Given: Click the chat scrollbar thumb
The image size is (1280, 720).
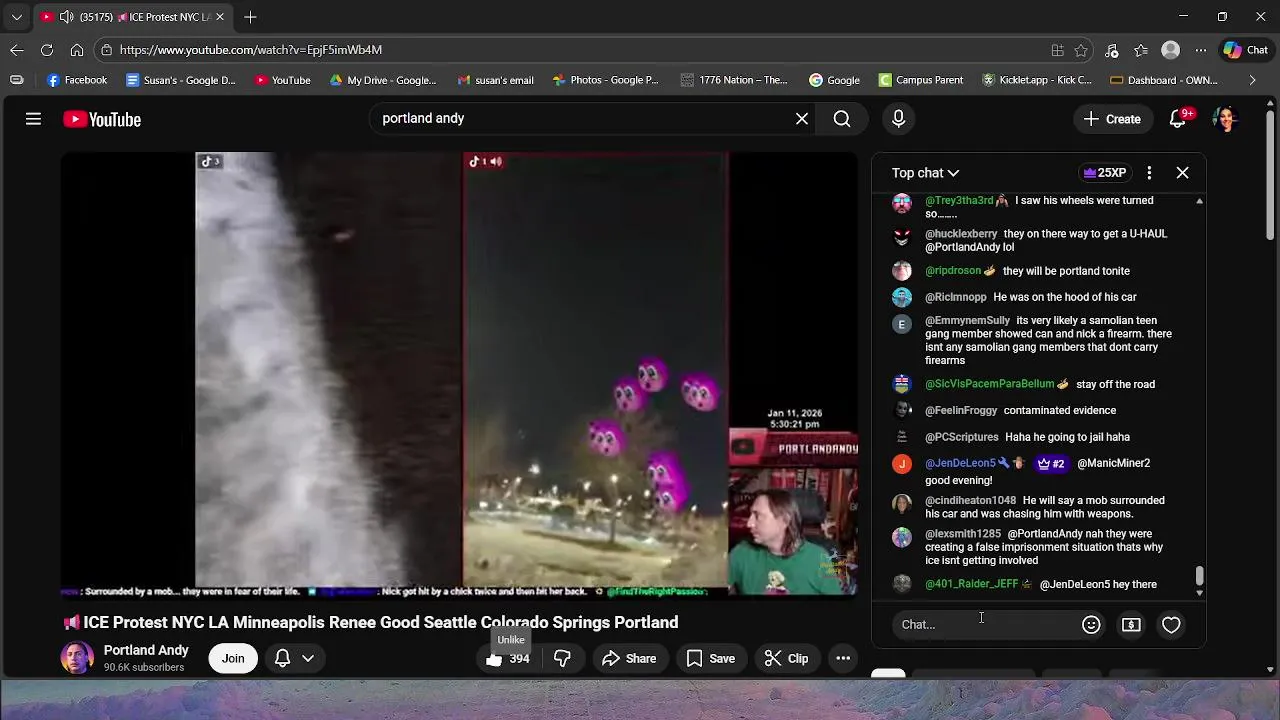Looking at the screenshot, I should coord(1199,576).
